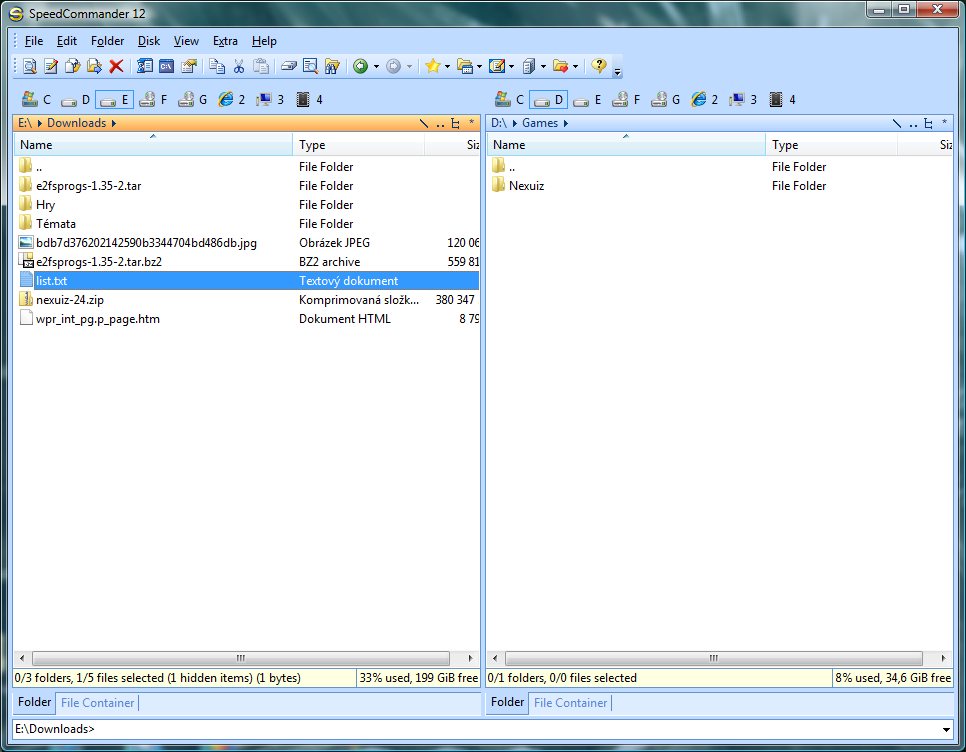Open the Folder menu
The width and height of the screenshot is (966, 752).
(107, 41)
